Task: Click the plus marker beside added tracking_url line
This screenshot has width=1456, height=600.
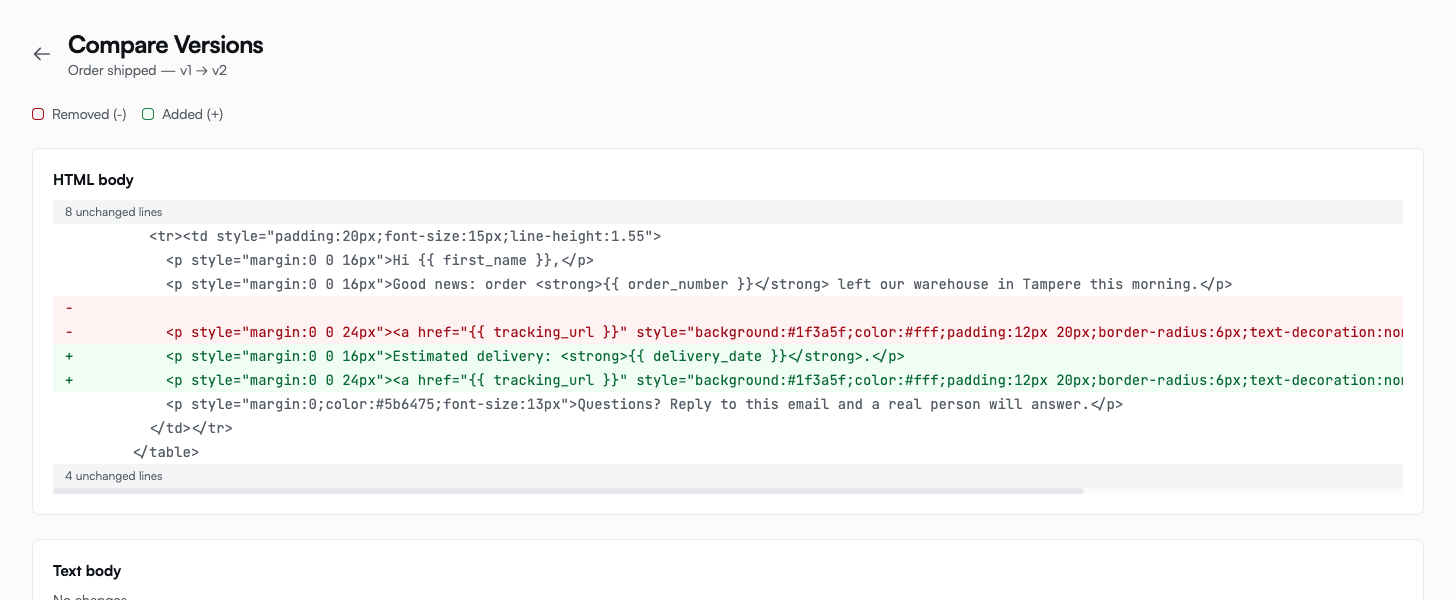Action: pos(69,380)
